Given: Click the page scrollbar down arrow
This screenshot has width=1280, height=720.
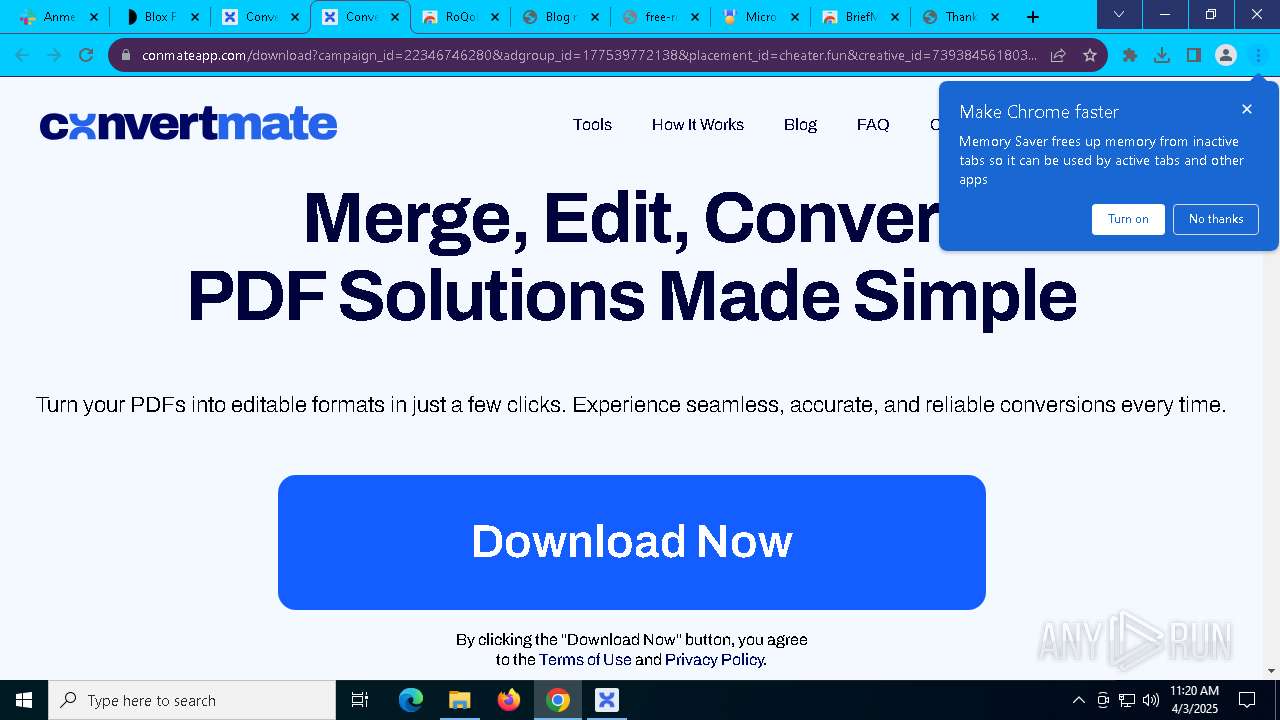Looking at the screenshot, I should (x=1271, y=671).
